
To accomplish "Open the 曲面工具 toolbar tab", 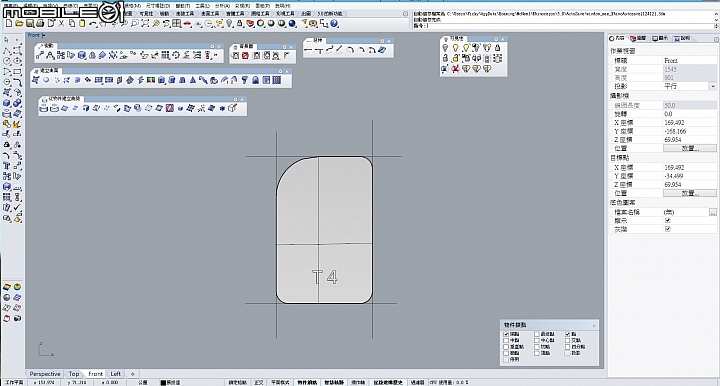I will click(210, 14).
